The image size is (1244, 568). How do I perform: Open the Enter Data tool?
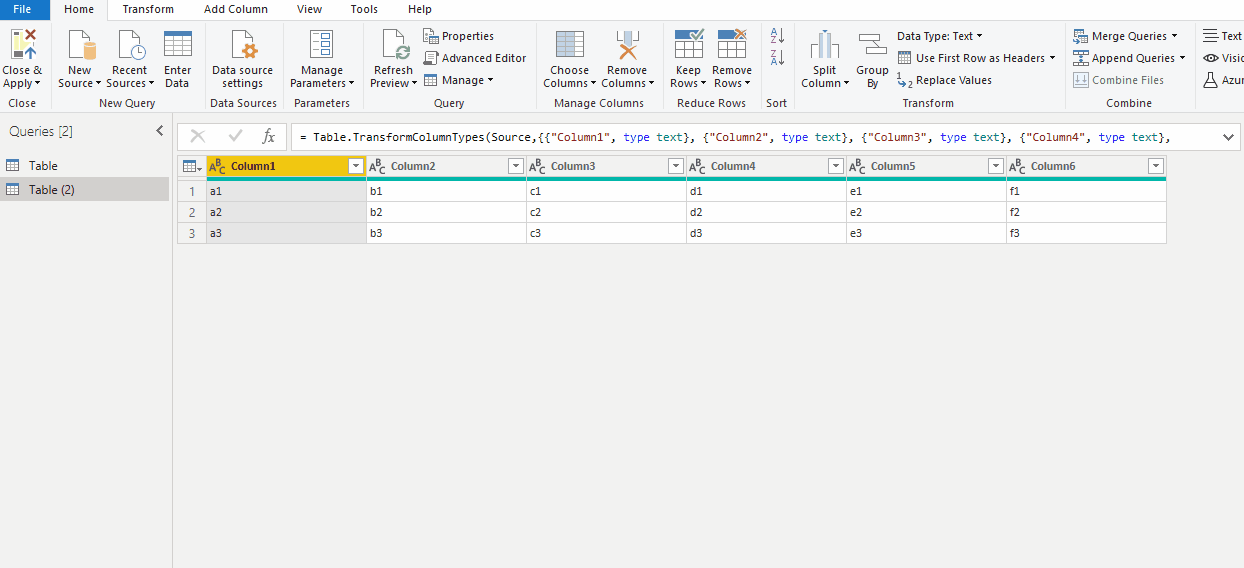coord(178,45)
